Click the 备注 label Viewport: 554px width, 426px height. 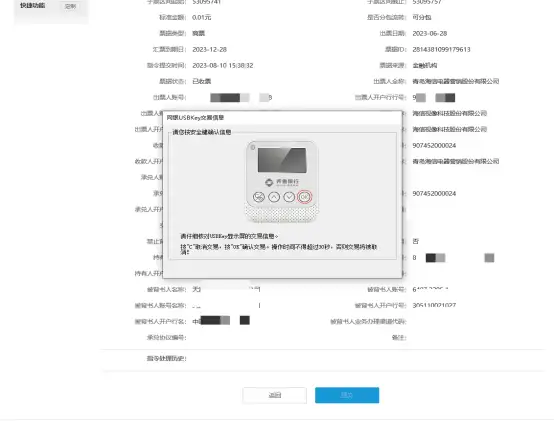pyautogui.click(x=399, y=338)
